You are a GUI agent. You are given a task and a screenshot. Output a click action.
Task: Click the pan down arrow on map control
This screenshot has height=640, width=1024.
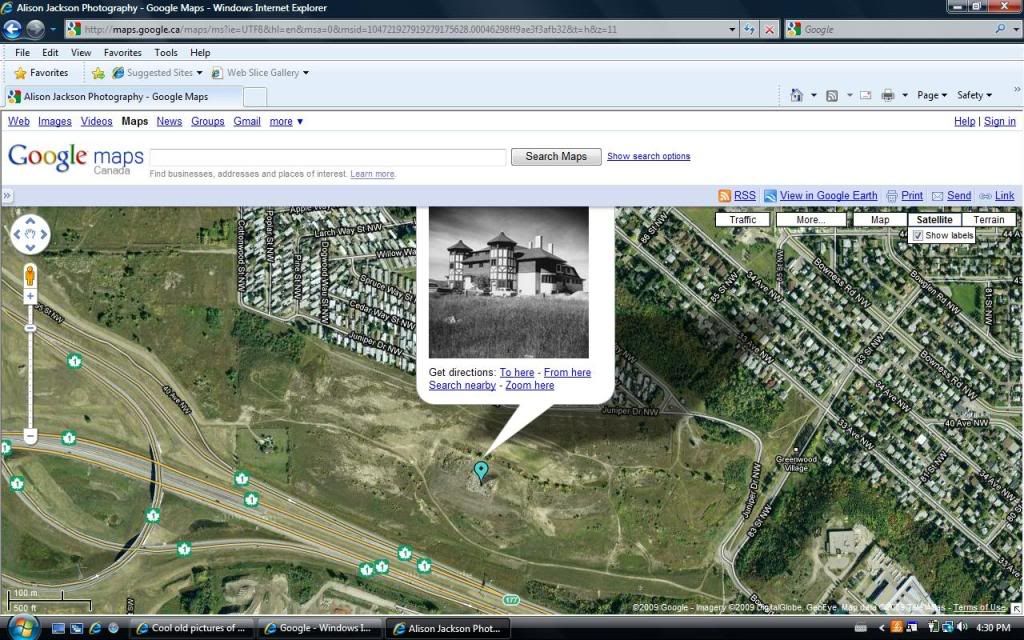point(30,247)
